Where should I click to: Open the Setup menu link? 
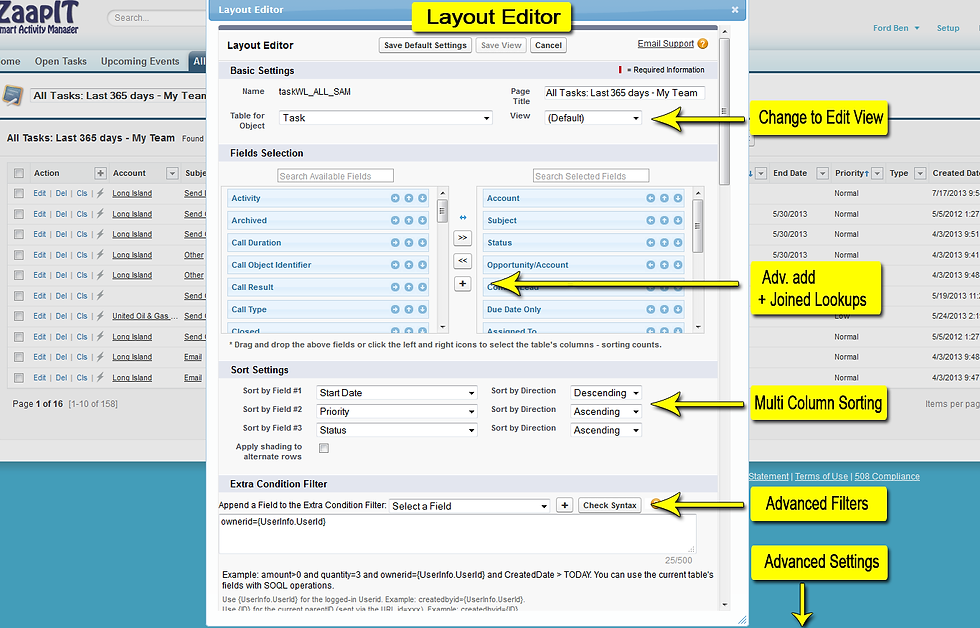948,28
